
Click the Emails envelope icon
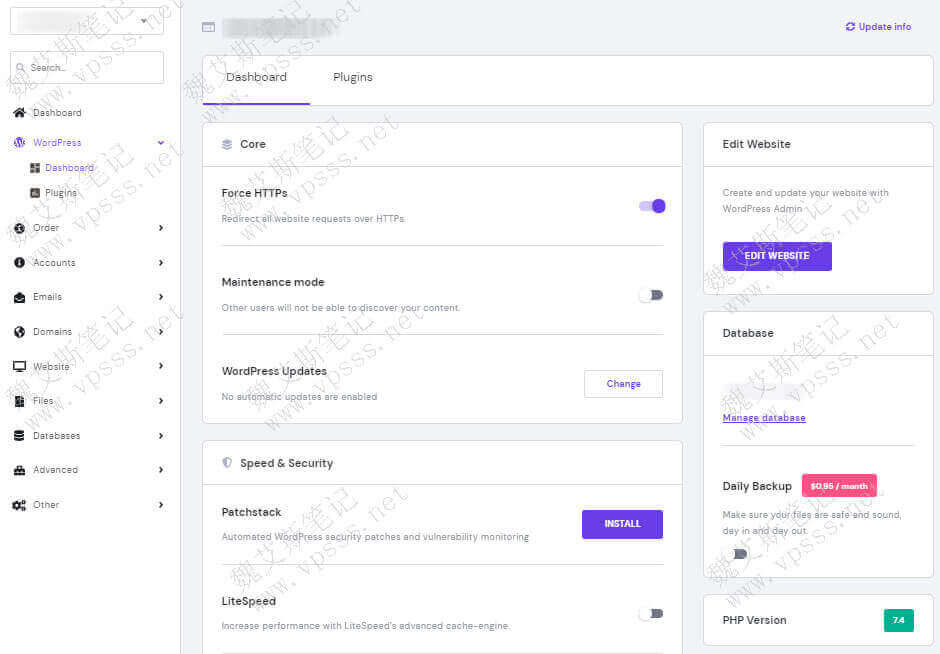point(19,297)
